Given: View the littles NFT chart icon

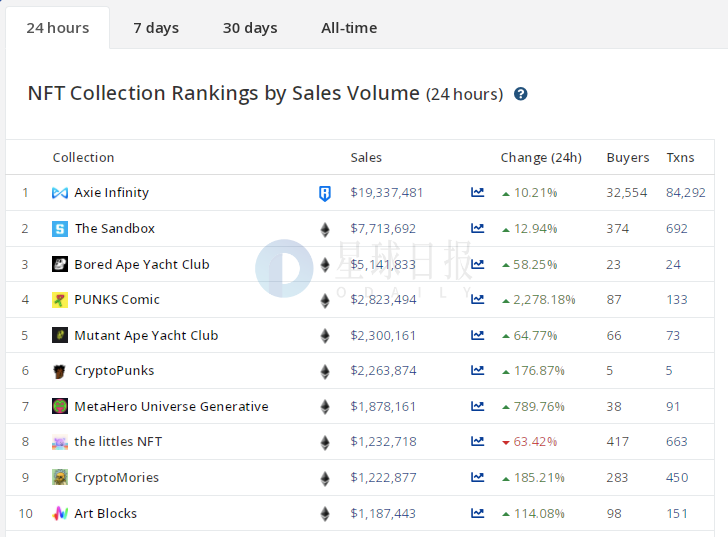Looking at the screenshot, I should [477, 441].
